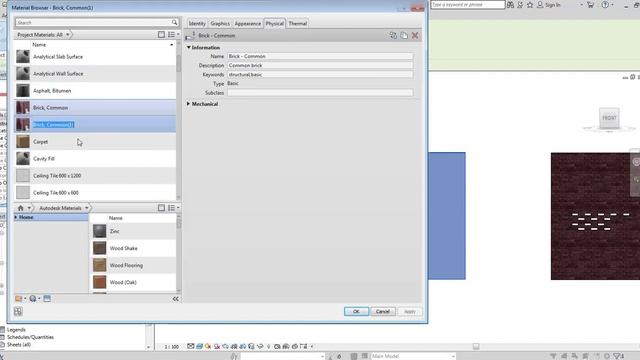Click the Description field with Common brick

point(320,65)
